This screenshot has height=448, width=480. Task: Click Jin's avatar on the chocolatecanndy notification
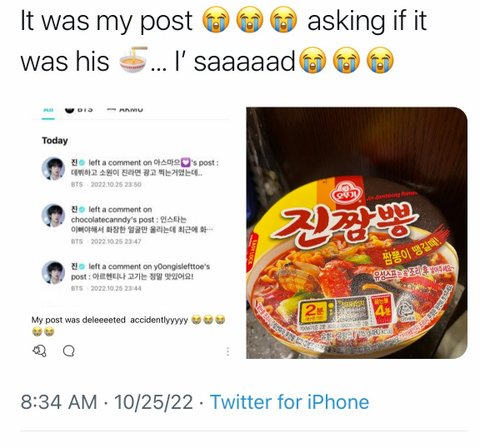(53, 215)
